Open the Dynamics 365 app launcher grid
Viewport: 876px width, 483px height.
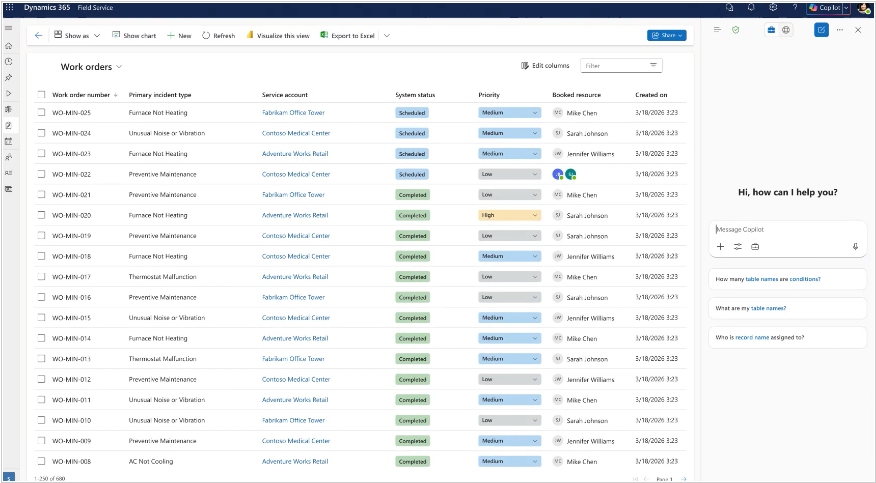pyautogui.click(x=8, y=7)
